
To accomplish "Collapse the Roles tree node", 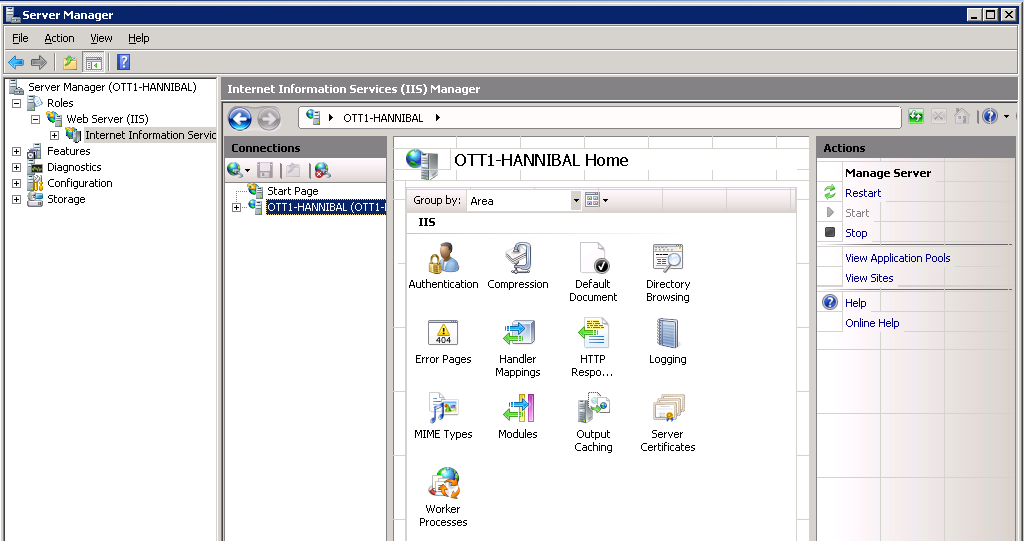I will (16, 103).
